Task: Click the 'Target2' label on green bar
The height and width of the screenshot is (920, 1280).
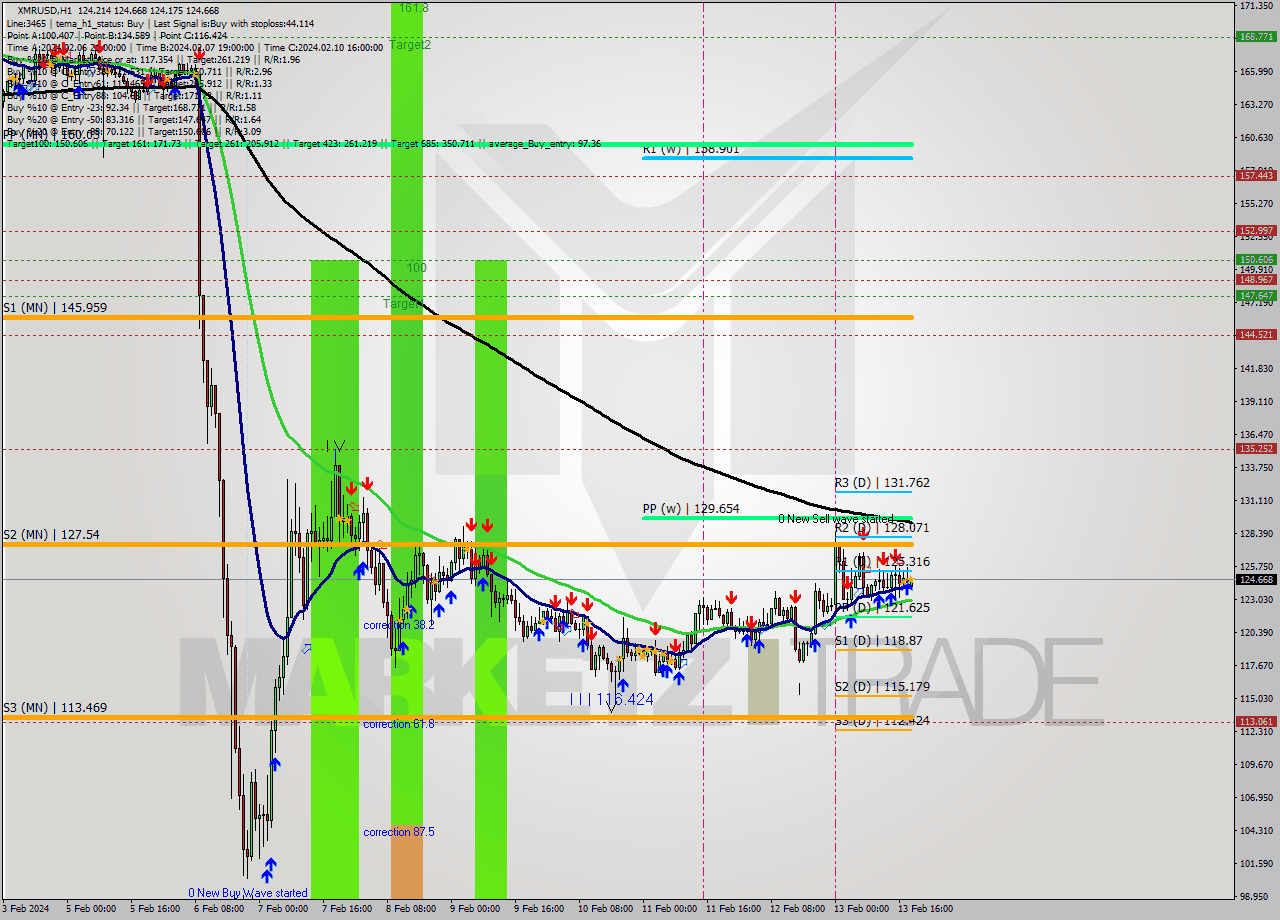Action: (411, 45)
